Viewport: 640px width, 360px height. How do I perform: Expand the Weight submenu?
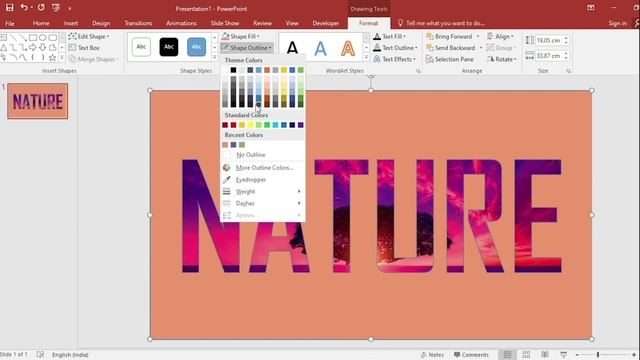(262, 191)
